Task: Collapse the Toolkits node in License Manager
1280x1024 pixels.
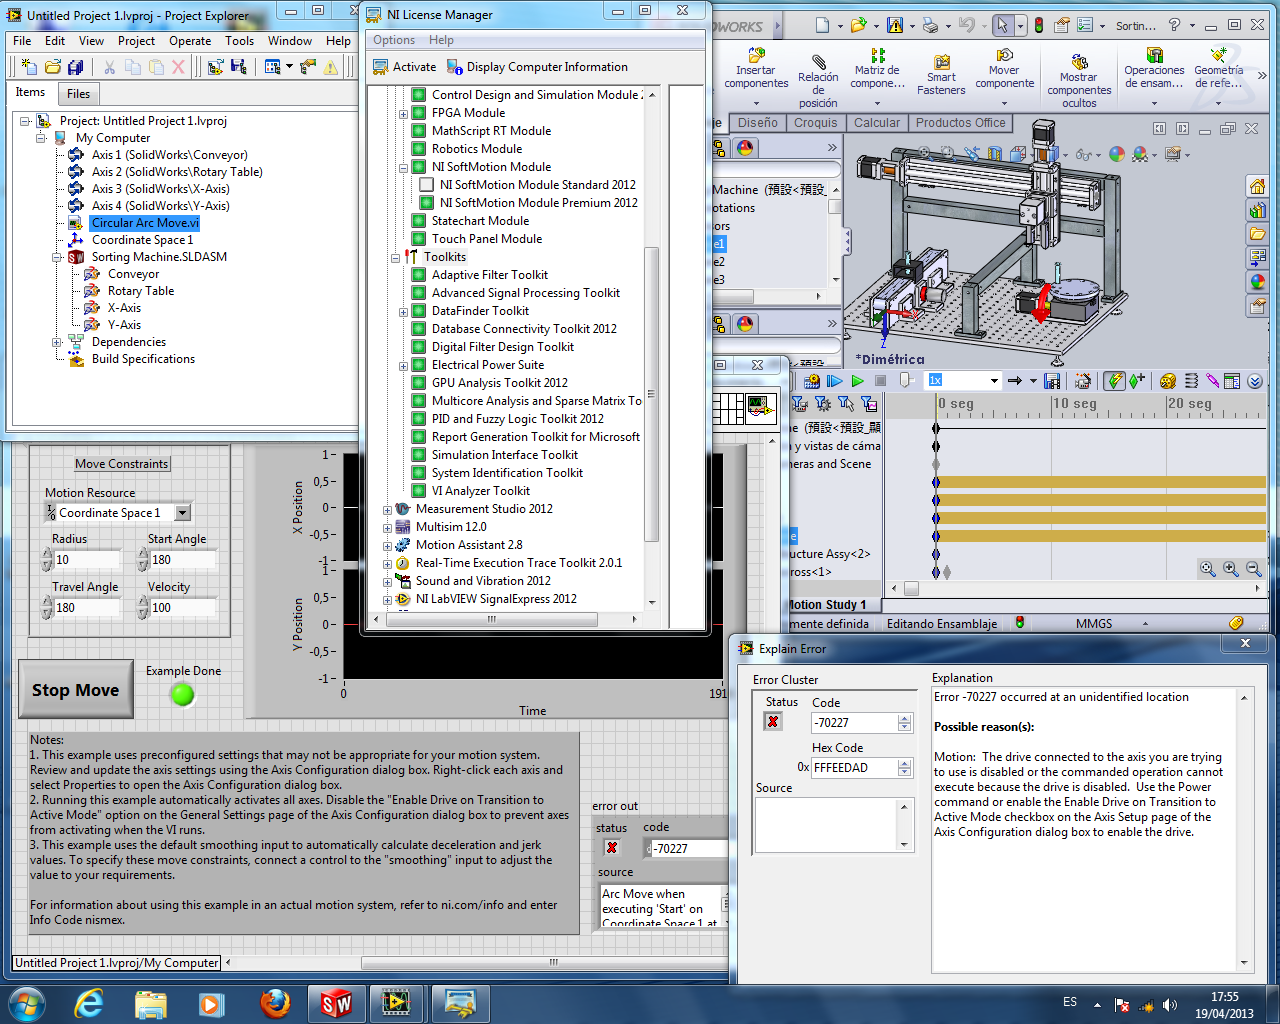Action: point(395,257)
